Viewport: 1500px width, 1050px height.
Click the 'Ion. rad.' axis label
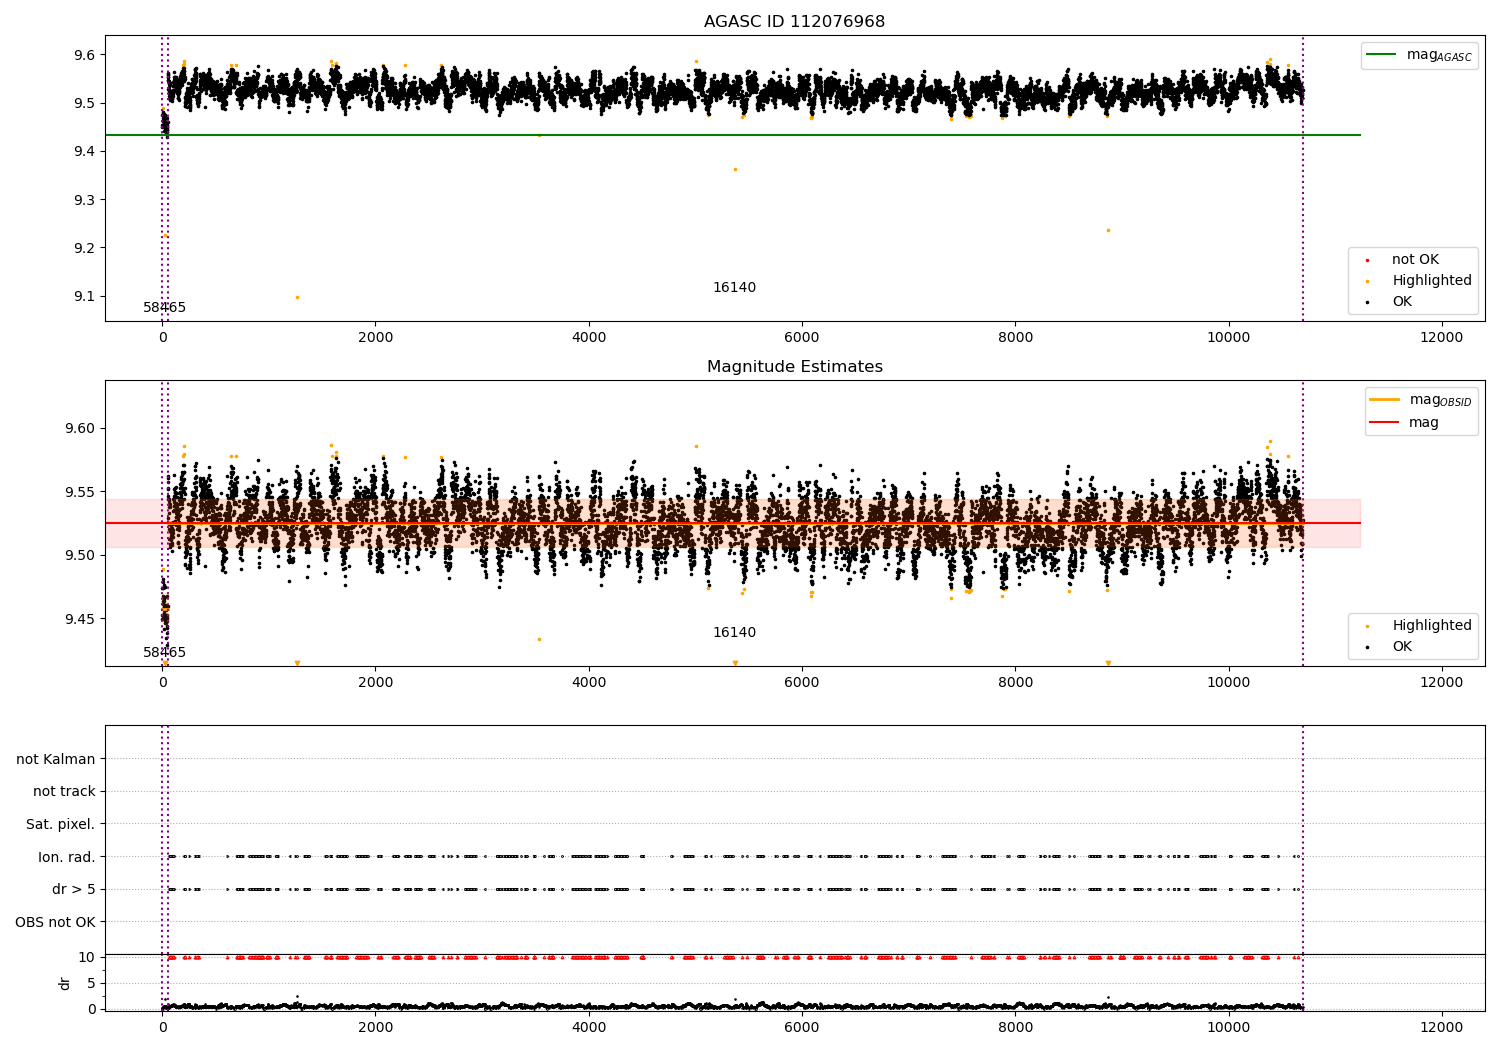click(x=67, y=857)
